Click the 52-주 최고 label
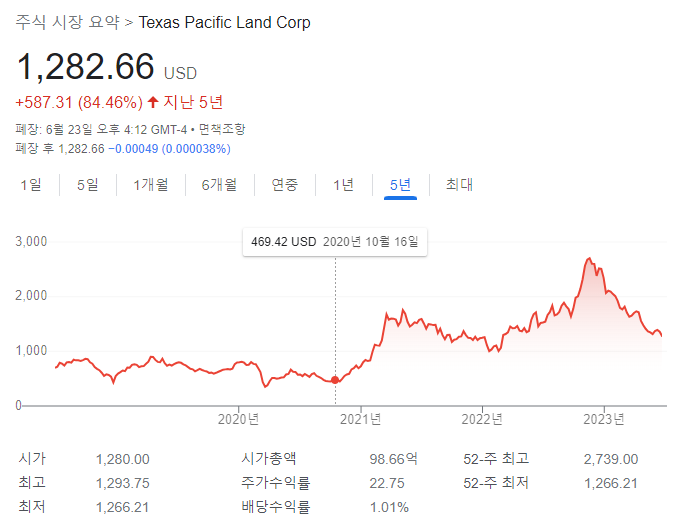Viewport: 683px width, 530px height. (x=496, y=458)
